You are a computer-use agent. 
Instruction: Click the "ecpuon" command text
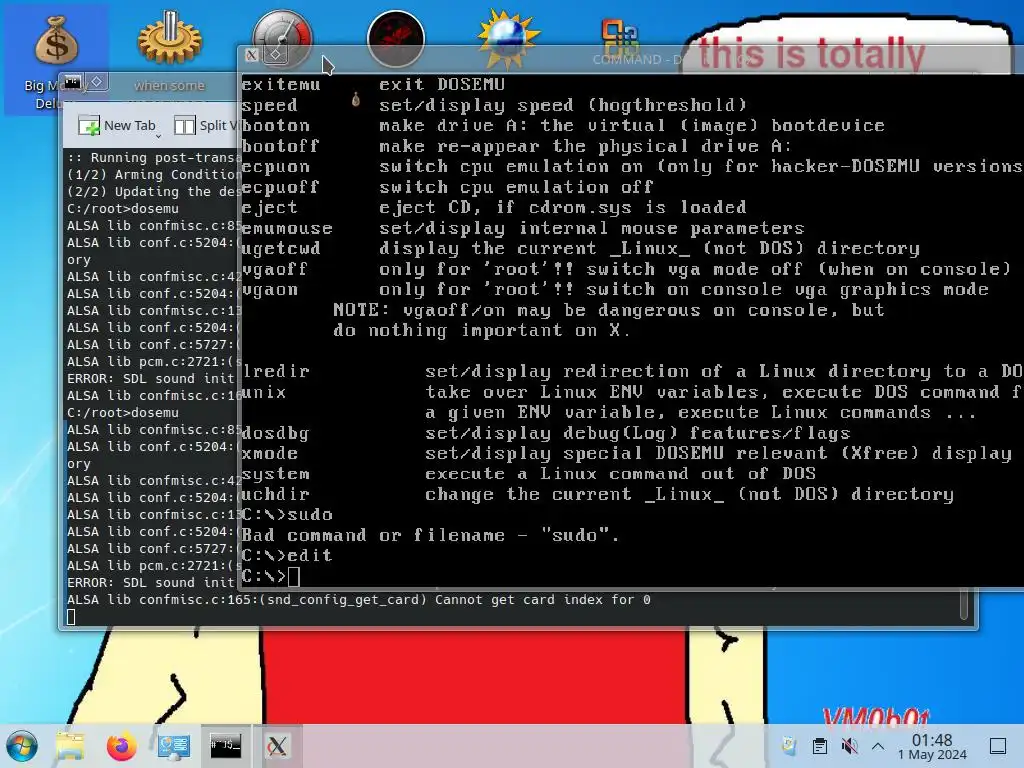point(275,167)
